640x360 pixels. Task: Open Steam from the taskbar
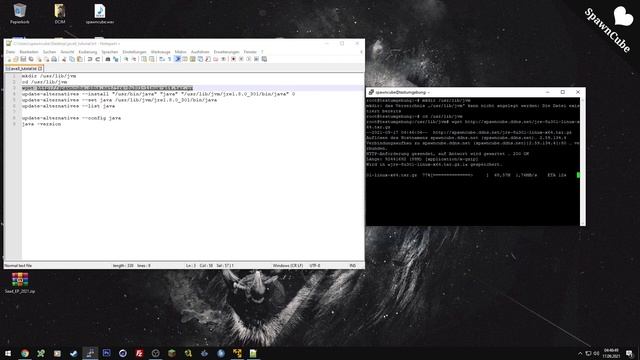point(73,353)
